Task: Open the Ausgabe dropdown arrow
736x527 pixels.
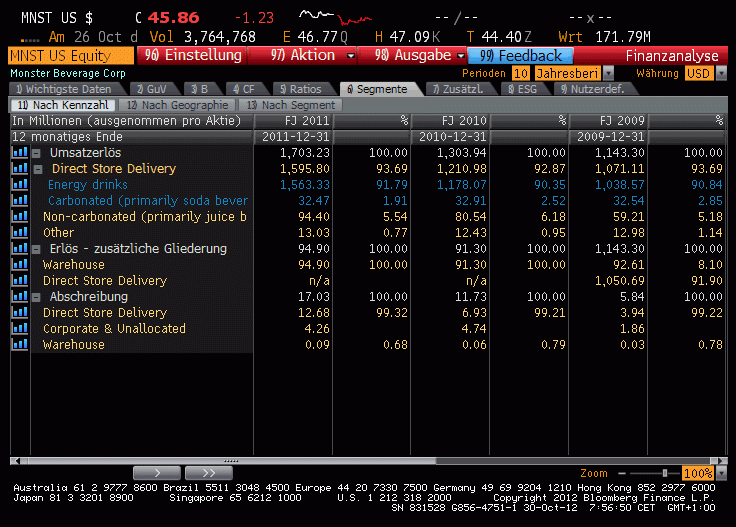Action: point(461,56)
